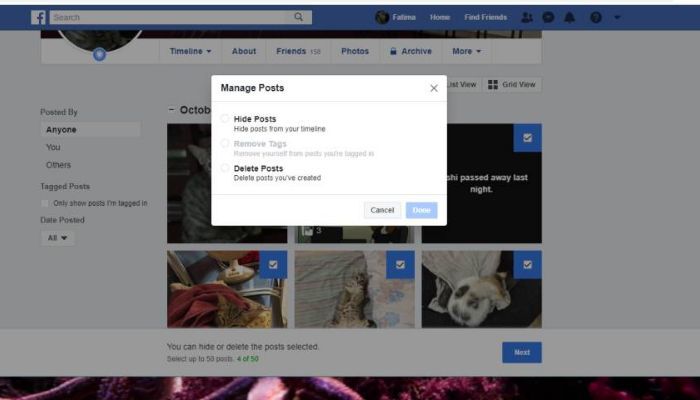
Task: Open the Date Posted All dropdown
Action: (x=59, y=238)
